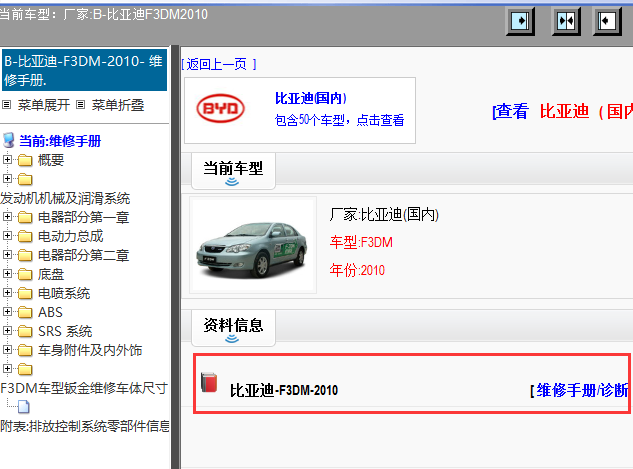This screenshot has width=633, height=469.
Task: Click the 车型:F3DM text
Action: (361, 242)
